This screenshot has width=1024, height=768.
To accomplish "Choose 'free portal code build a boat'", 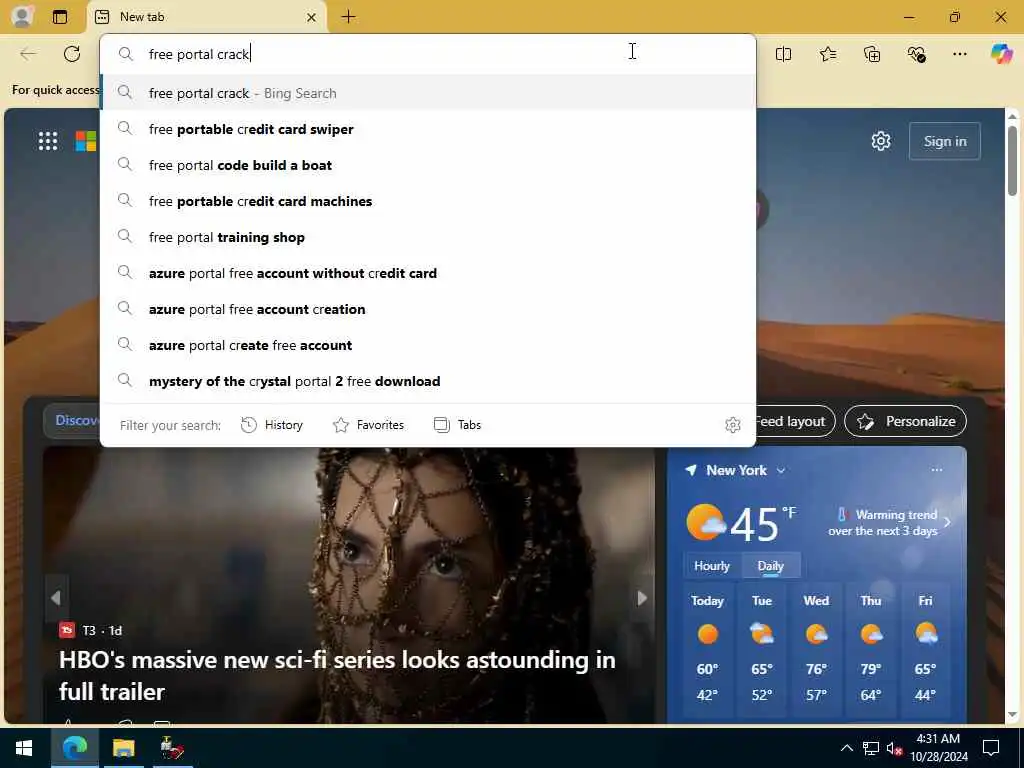I will [x=428, y=165].
